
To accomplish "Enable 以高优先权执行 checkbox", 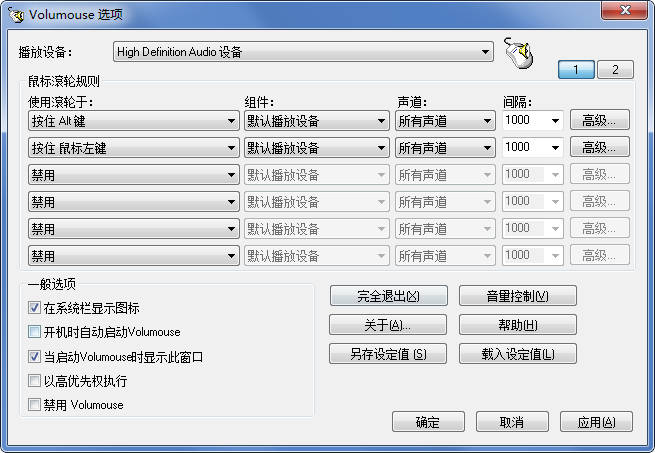I will click(35, 381).
